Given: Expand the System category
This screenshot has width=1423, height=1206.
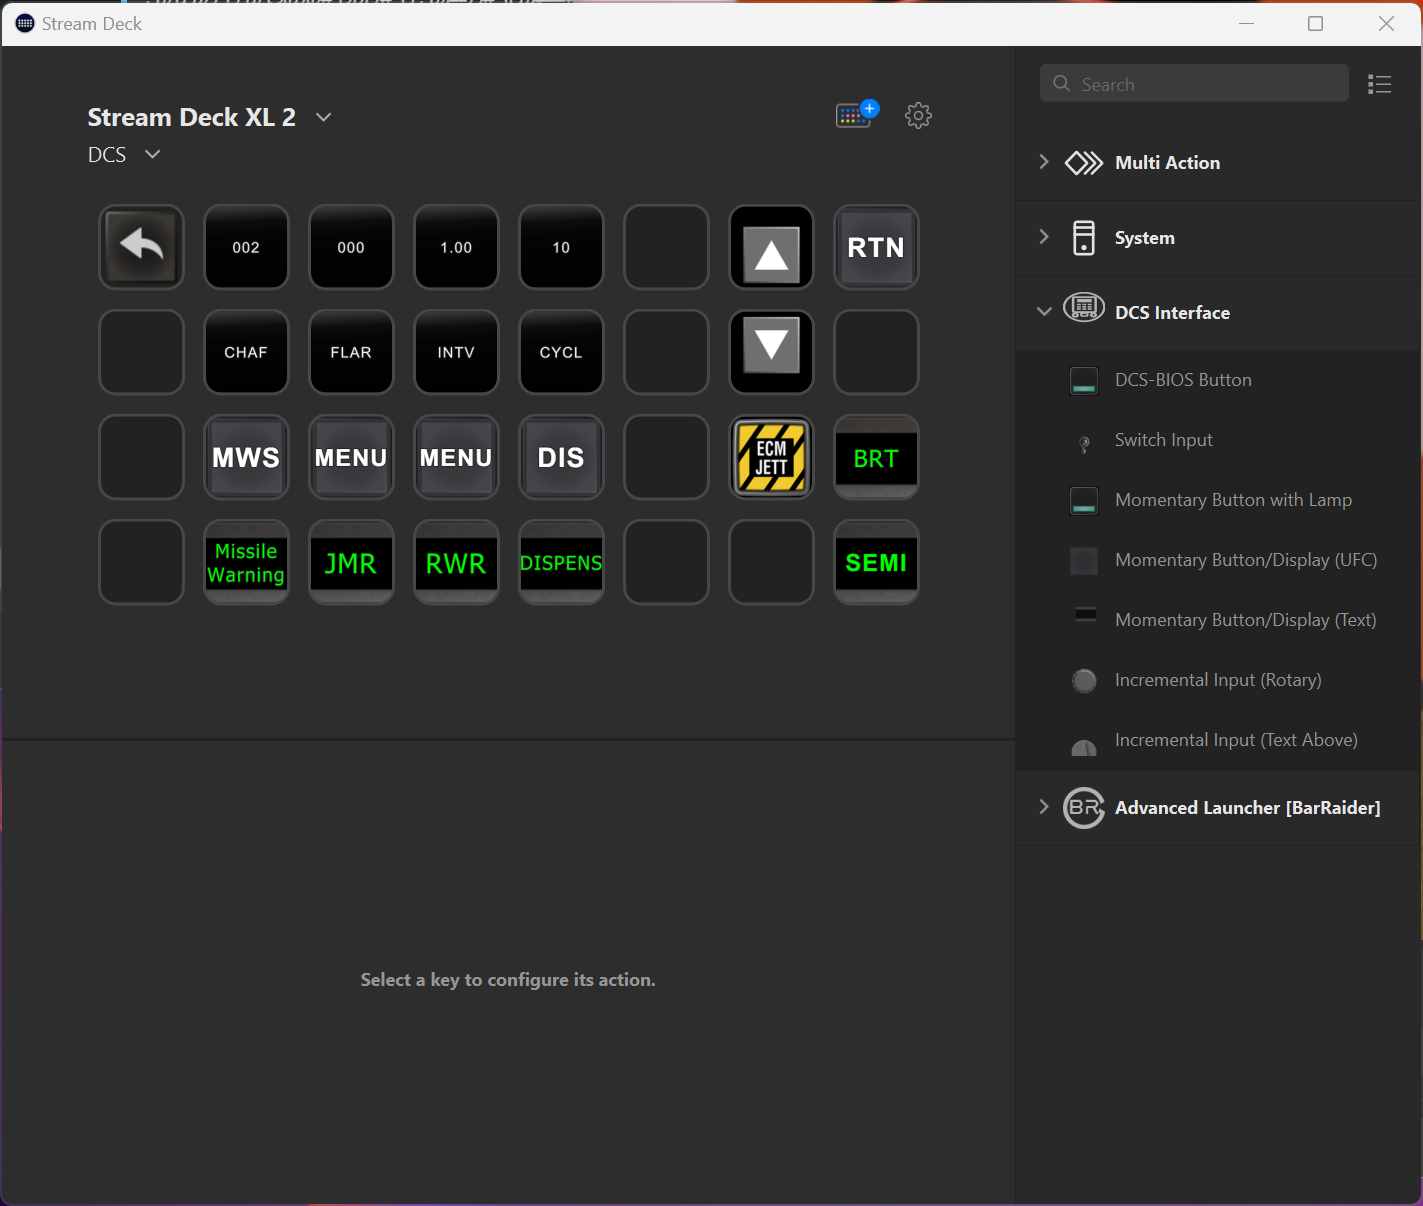Looking at the screenshot, I should (1044, 237).
